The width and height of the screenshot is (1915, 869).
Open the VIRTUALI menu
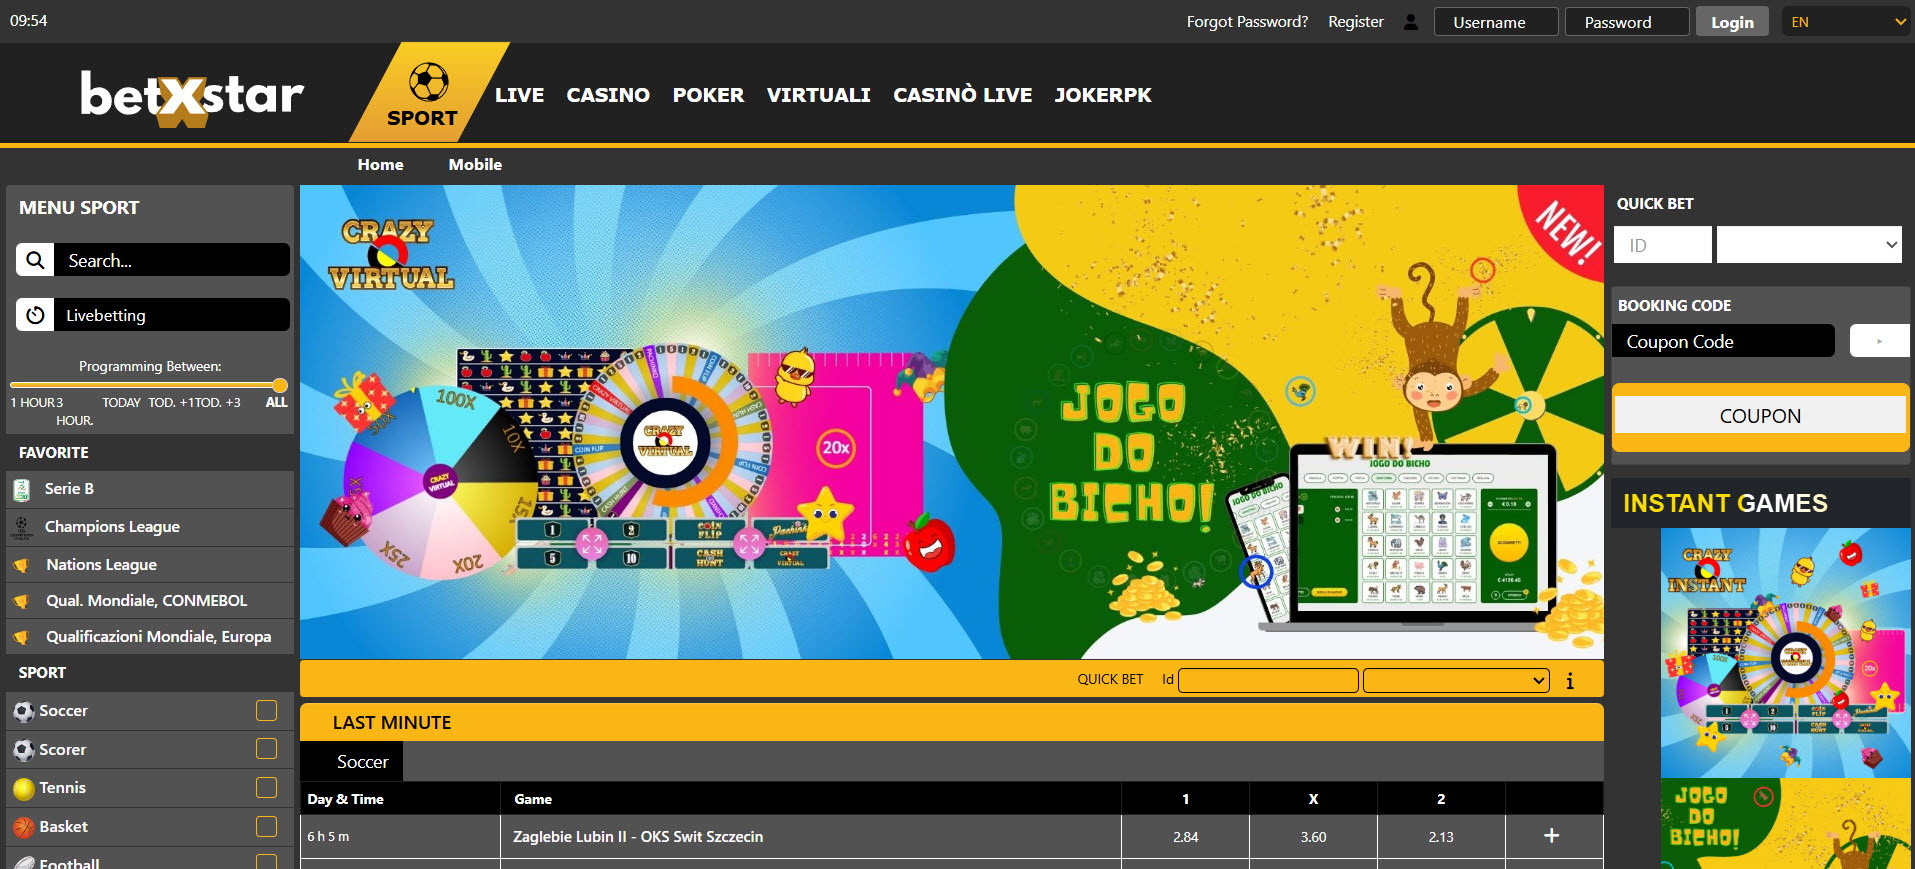(819, 95)
